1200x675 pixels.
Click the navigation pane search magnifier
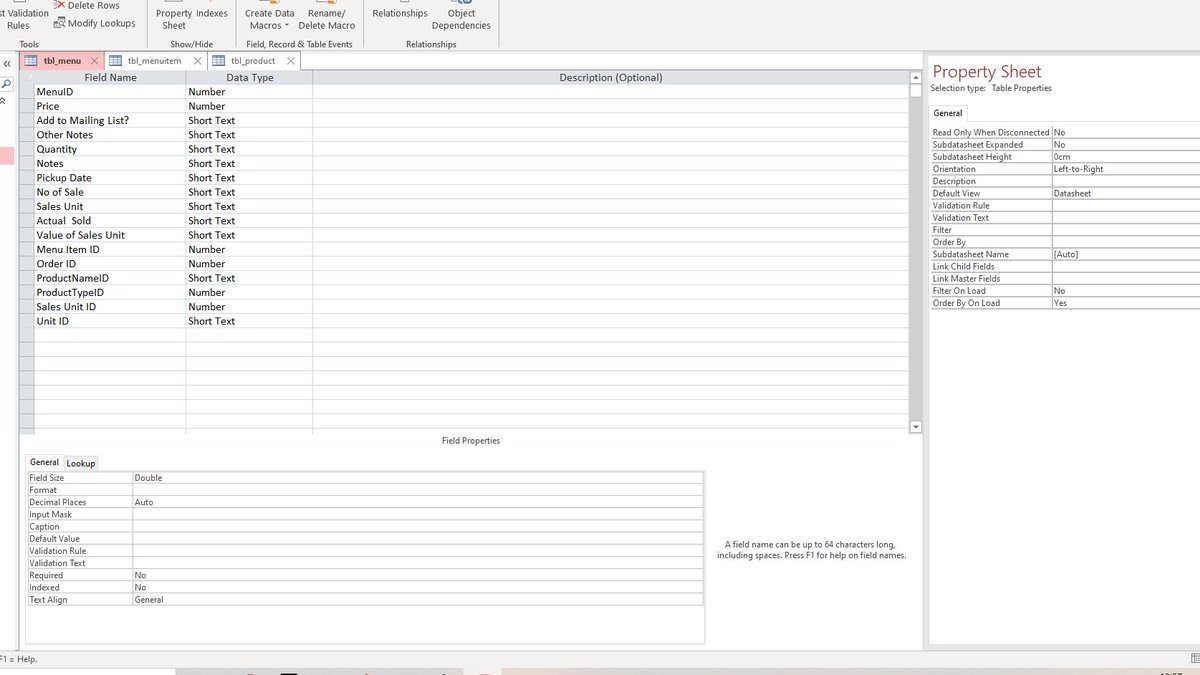pyautogui.click(x=7, y=83)
